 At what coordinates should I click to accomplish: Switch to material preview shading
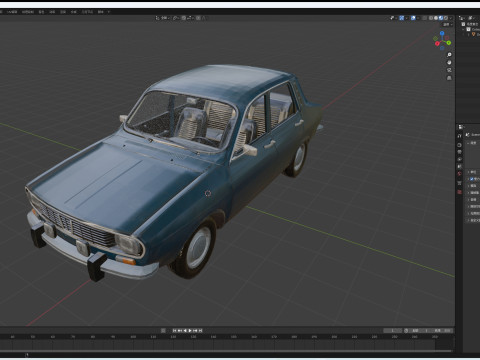[441, 18]
